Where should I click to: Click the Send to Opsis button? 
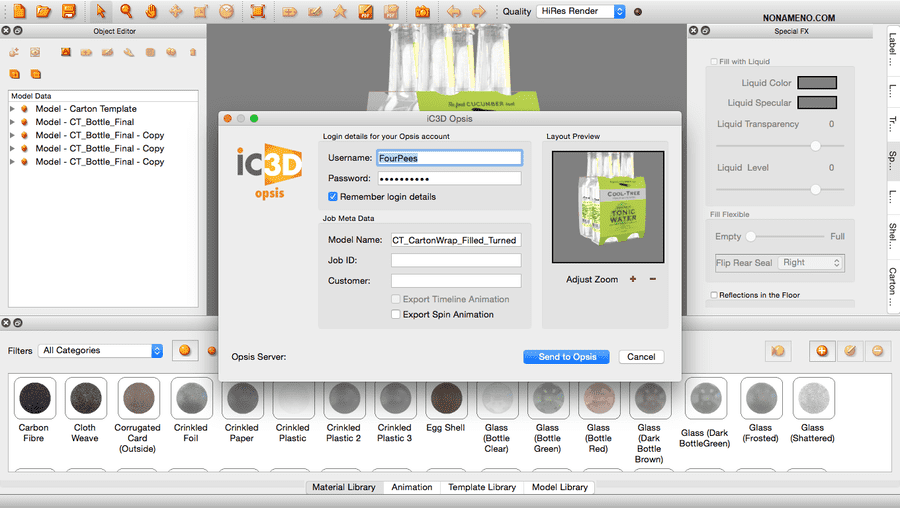click(566, 357)
